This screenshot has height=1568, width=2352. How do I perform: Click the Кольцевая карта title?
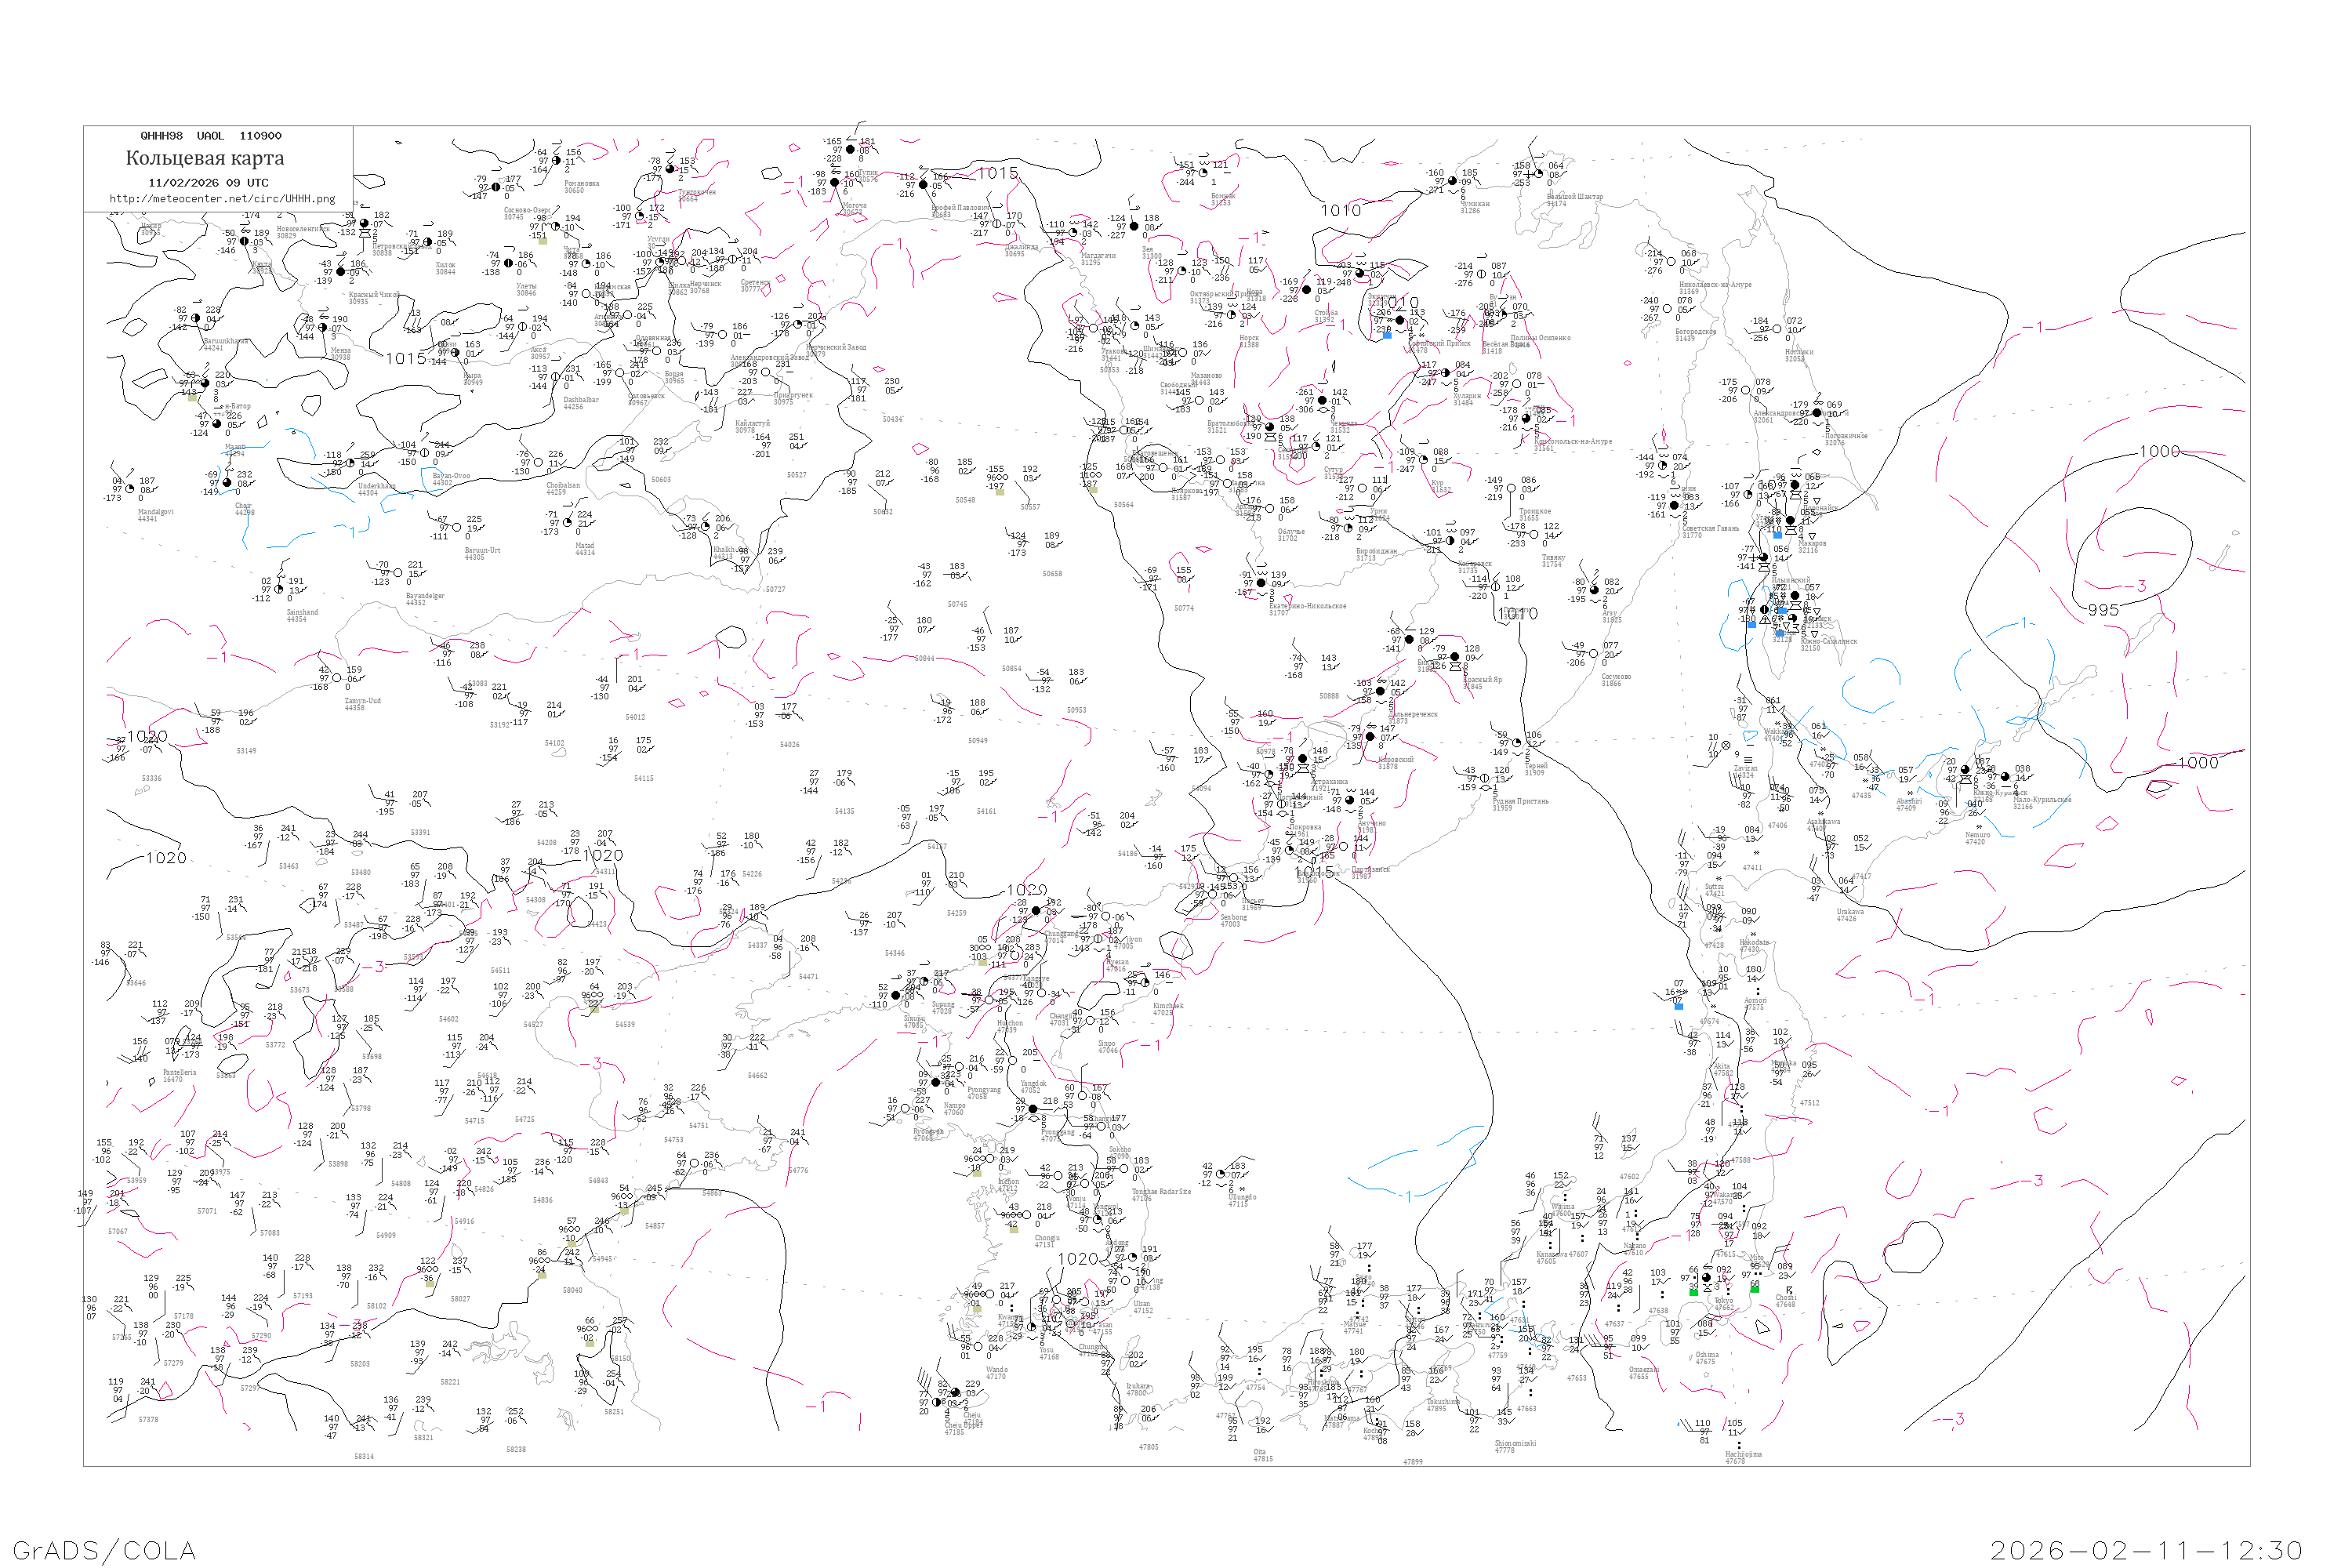(x=205, y=158)
